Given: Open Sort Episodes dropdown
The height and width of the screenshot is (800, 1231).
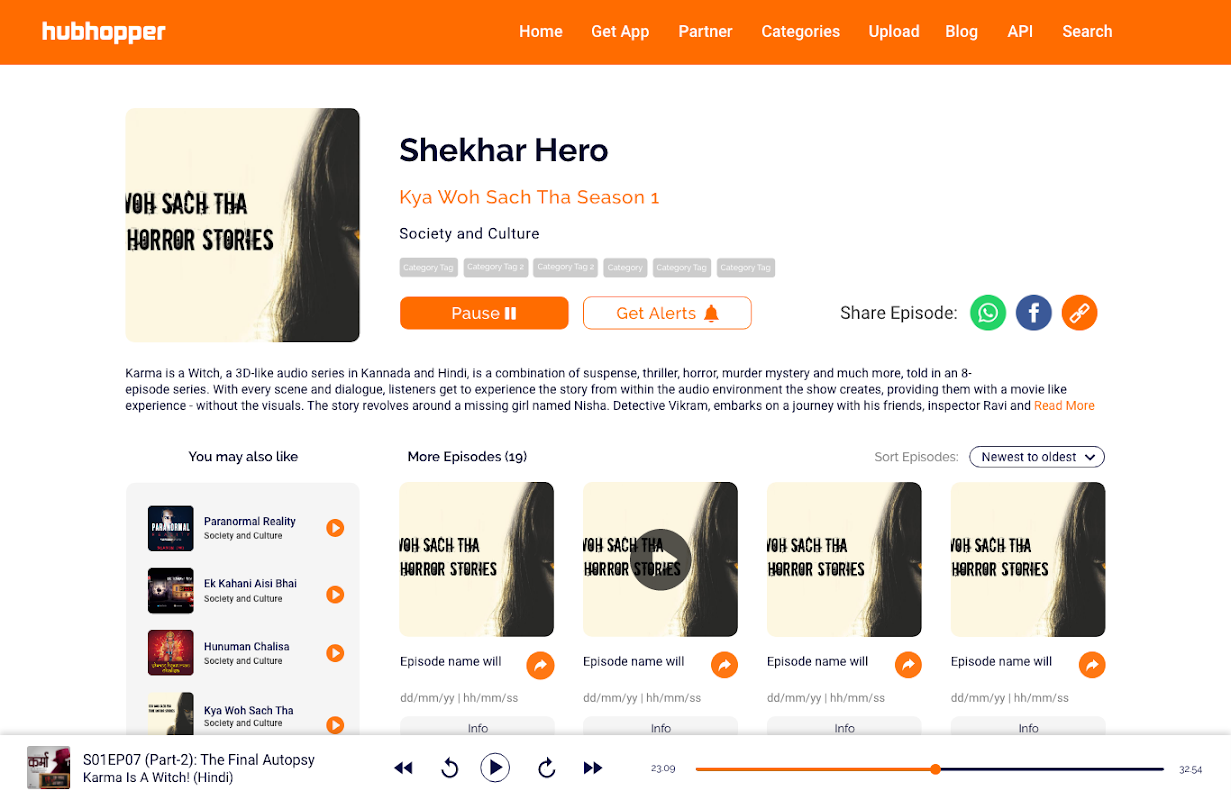Looking at the screenshot, I should (1037, 457).
